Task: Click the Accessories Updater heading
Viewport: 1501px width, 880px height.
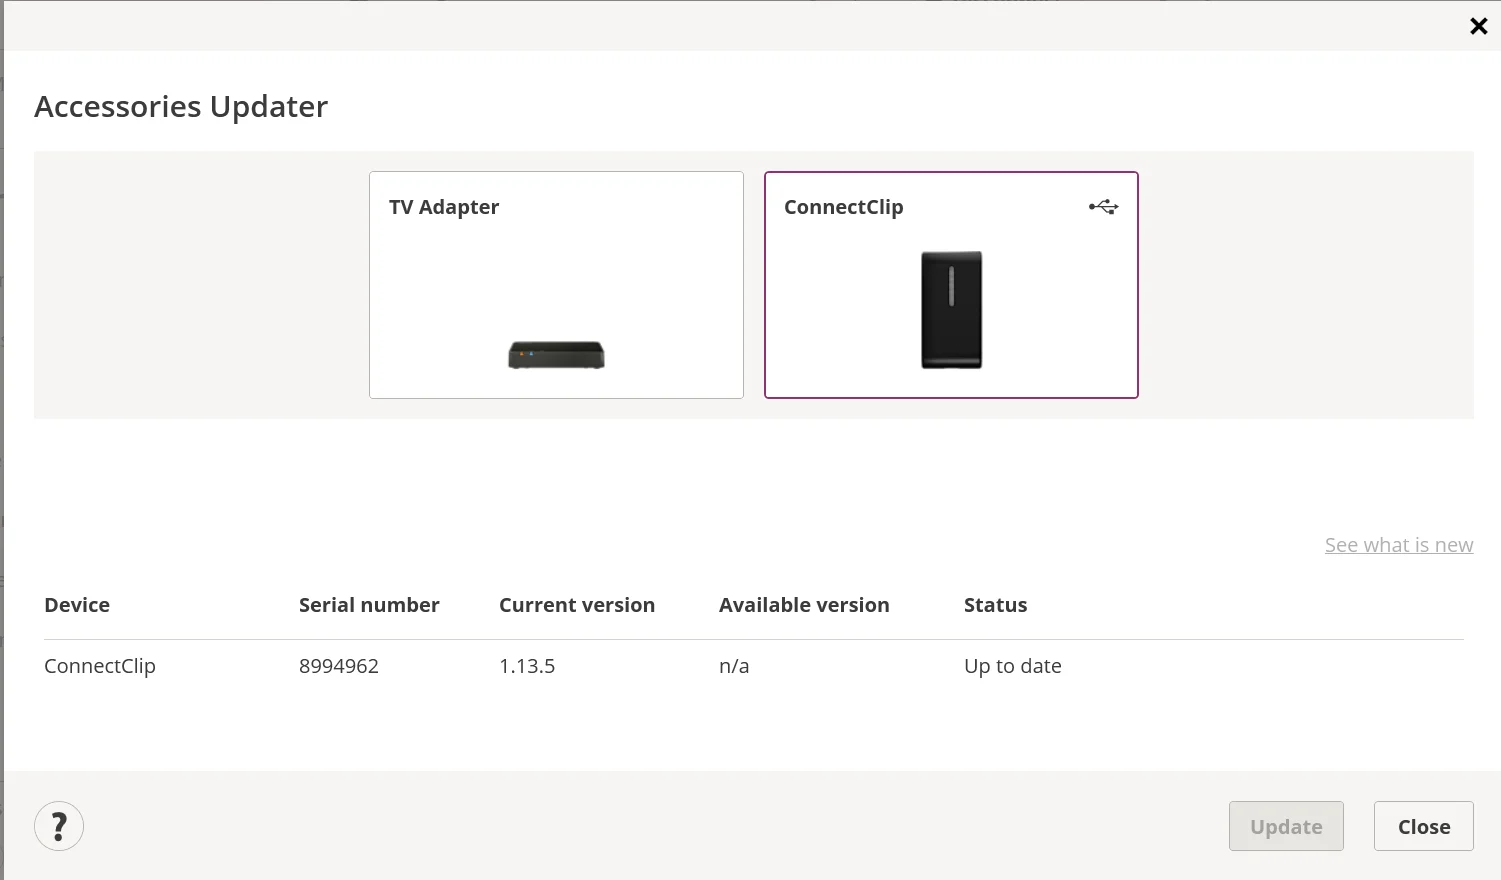Action: pyautogui.click(x=181, y=106)
